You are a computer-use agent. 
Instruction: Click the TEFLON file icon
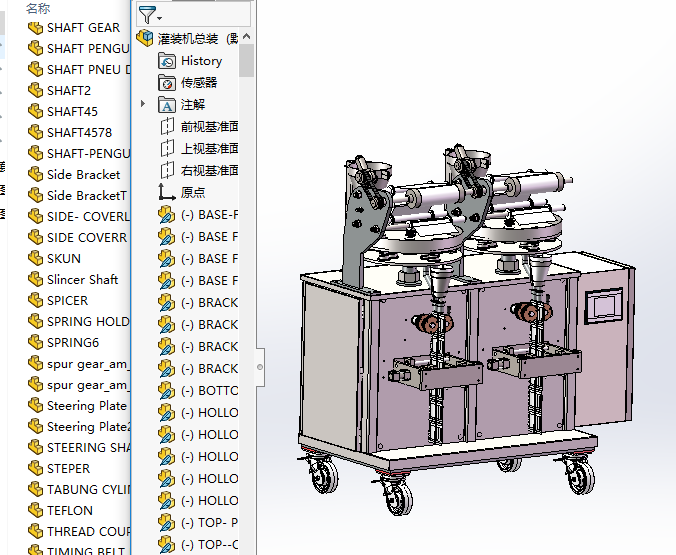pos(35,511)
